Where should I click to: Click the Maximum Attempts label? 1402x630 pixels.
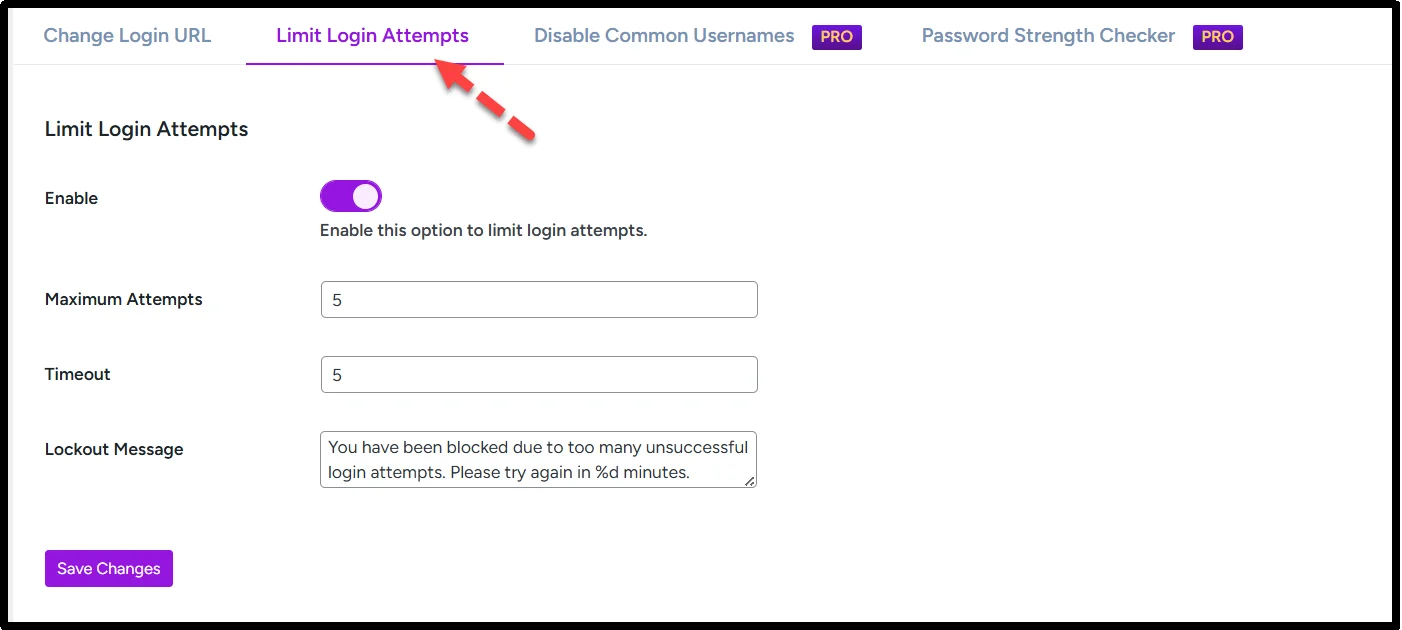[x=123, y=298]
